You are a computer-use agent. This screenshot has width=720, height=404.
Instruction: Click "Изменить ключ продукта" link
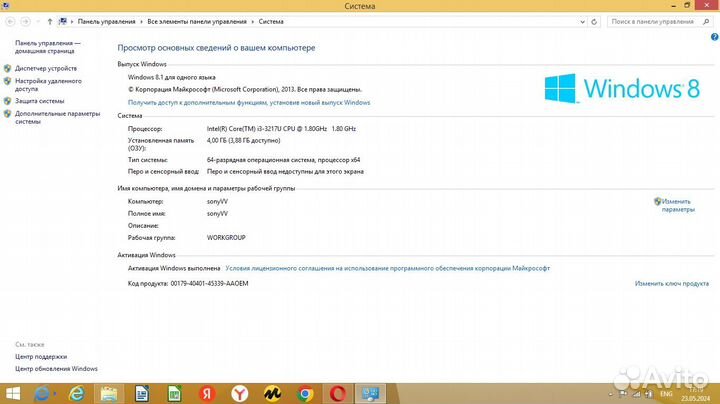click(x=672, y=283)
